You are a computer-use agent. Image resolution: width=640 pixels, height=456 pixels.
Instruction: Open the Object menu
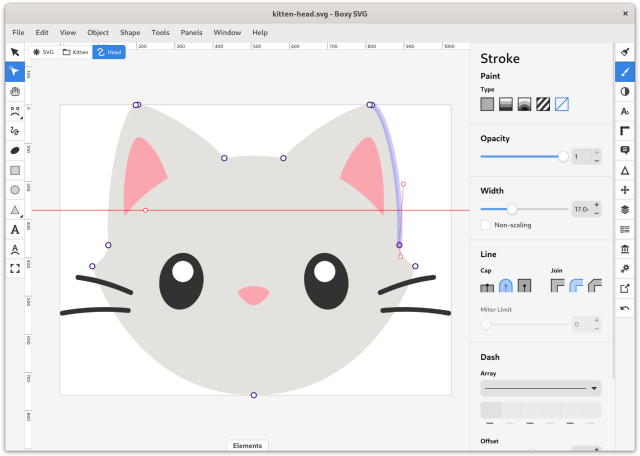click(x=98, y=32)
